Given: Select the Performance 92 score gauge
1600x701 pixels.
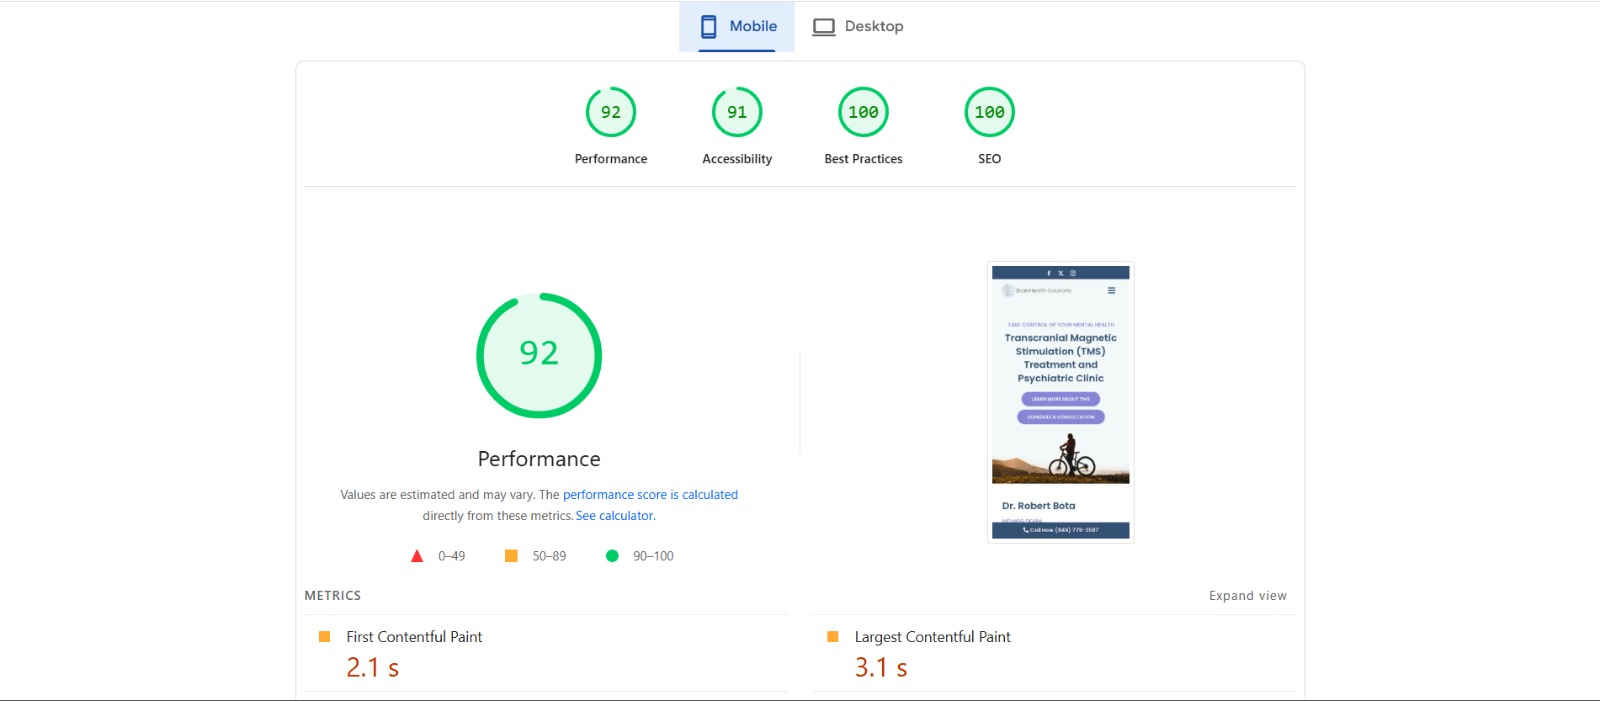Looking at the screenshot, I should (611, 113).
